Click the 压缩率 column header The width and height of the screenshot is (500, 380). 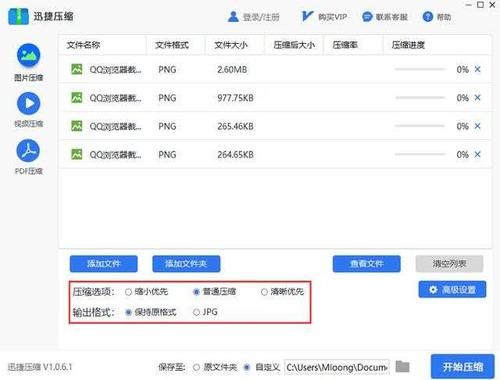(345, 45)
